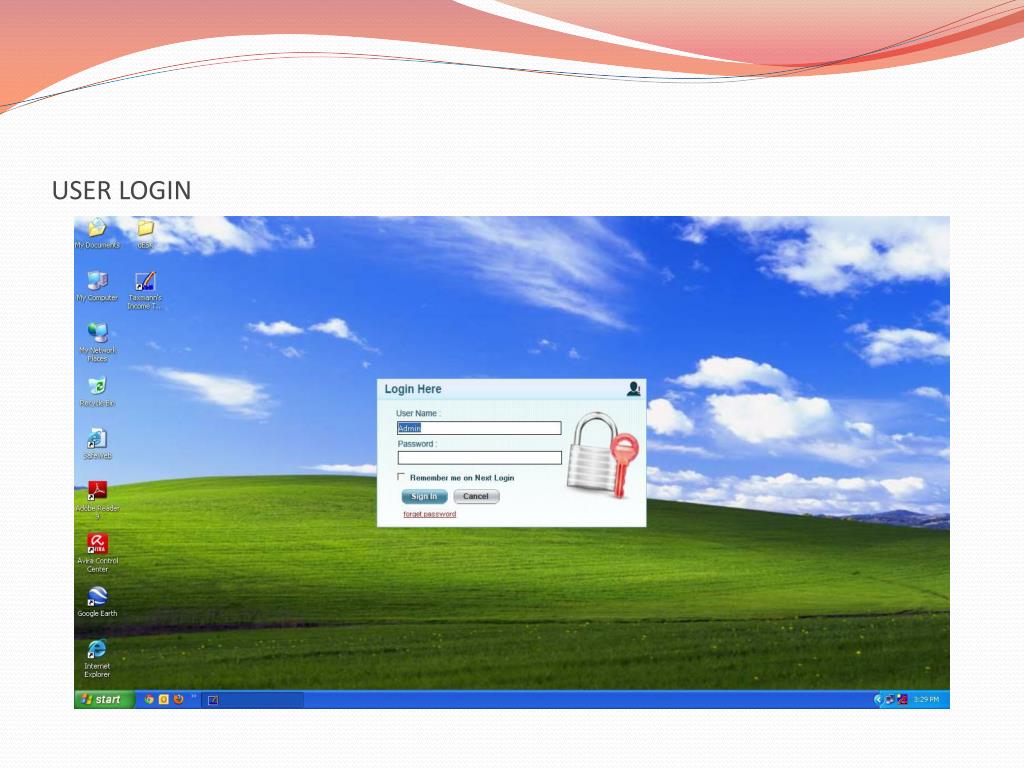Open the Internet Explorer desktop icon
The image size is (1024, 768).
point(97,658)
